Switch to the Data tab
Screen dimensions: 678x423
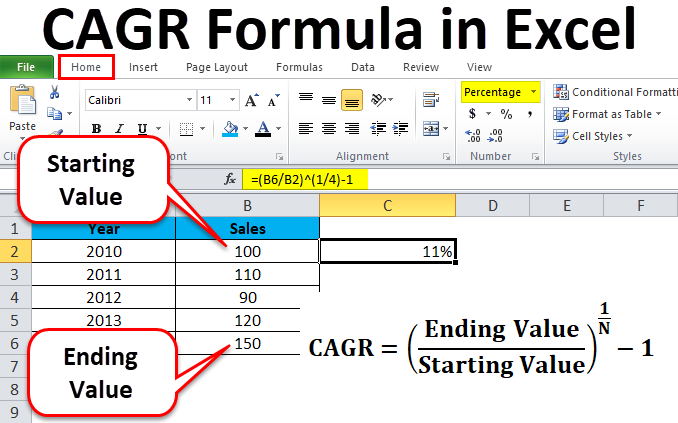[363, 67]
